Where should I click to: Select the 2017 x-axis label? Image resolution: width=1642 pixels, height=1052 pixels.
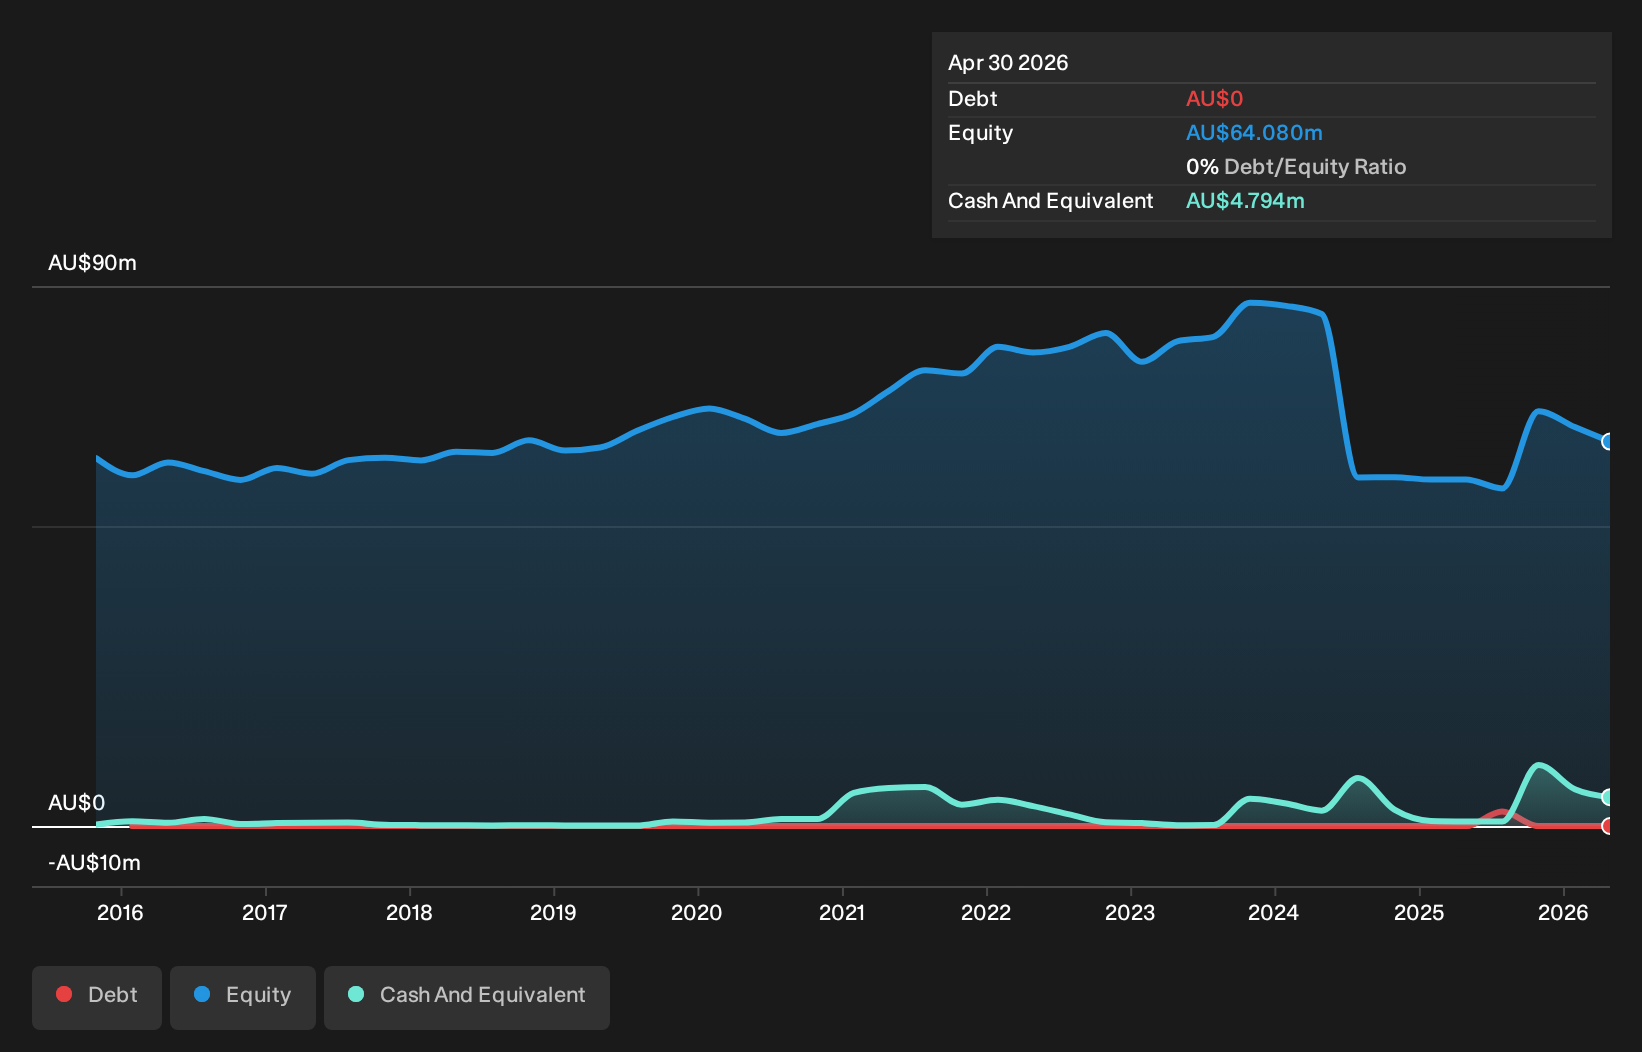tap(265, 912)
